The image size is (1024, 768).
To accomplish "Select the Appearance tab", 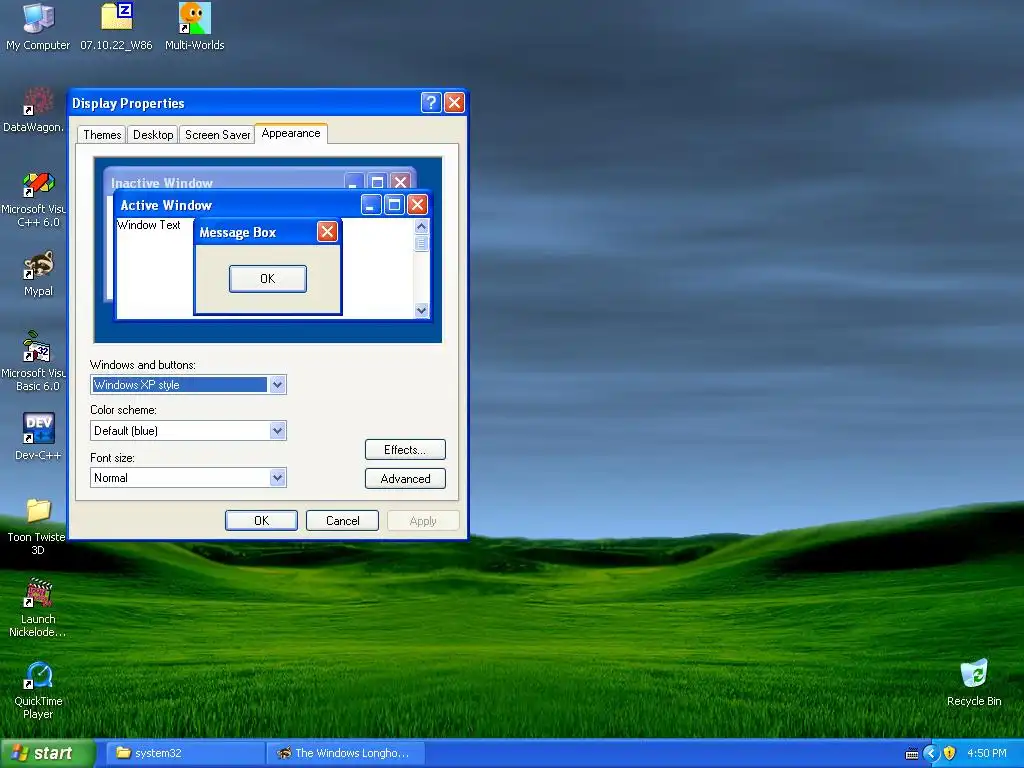I will pos(291,133).
